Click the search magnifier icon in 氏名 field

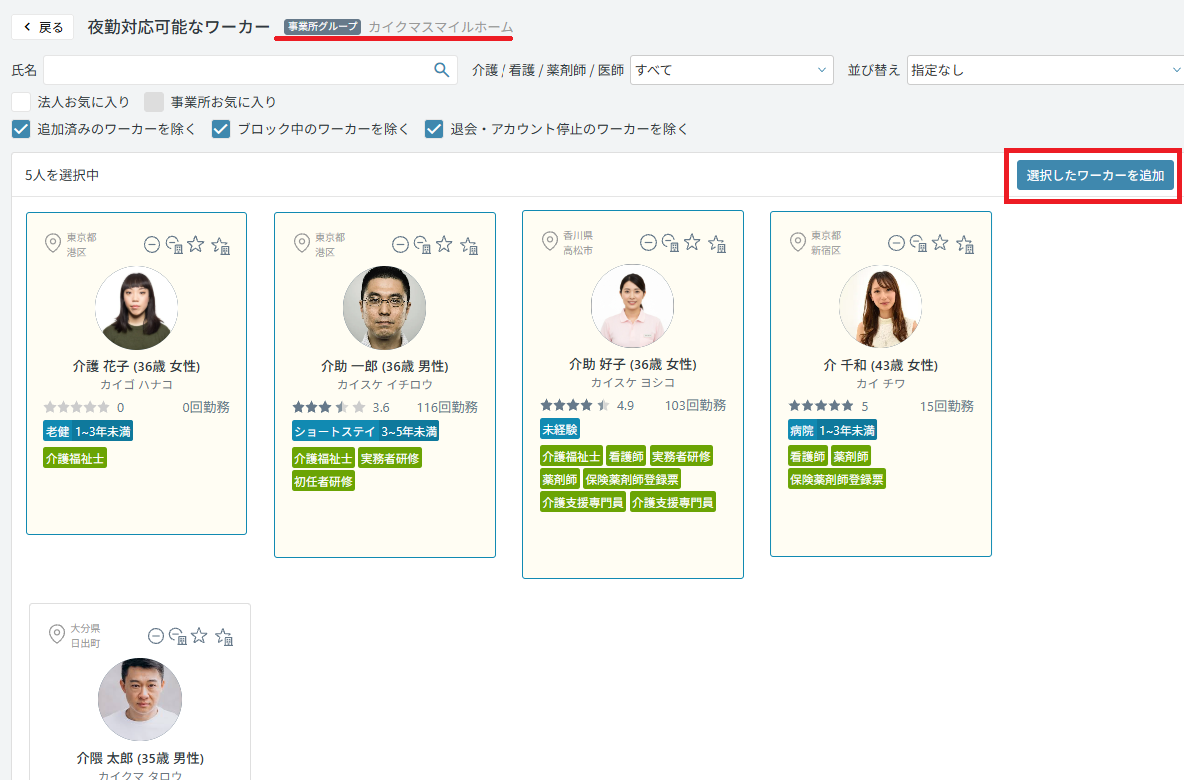tap(442, 70)
